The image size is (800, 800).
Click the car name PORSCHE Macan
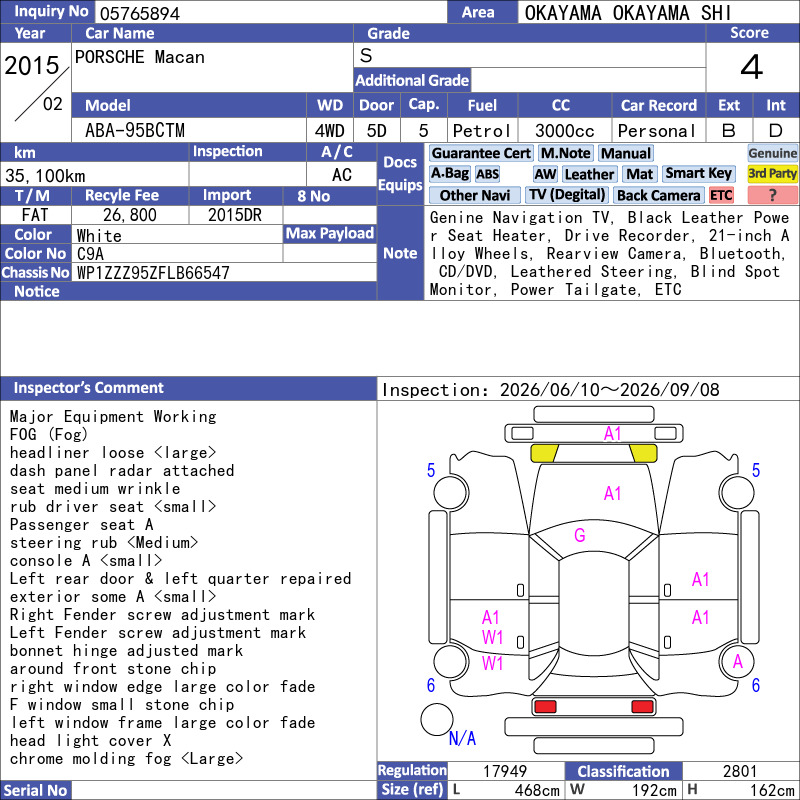[140, 57]
